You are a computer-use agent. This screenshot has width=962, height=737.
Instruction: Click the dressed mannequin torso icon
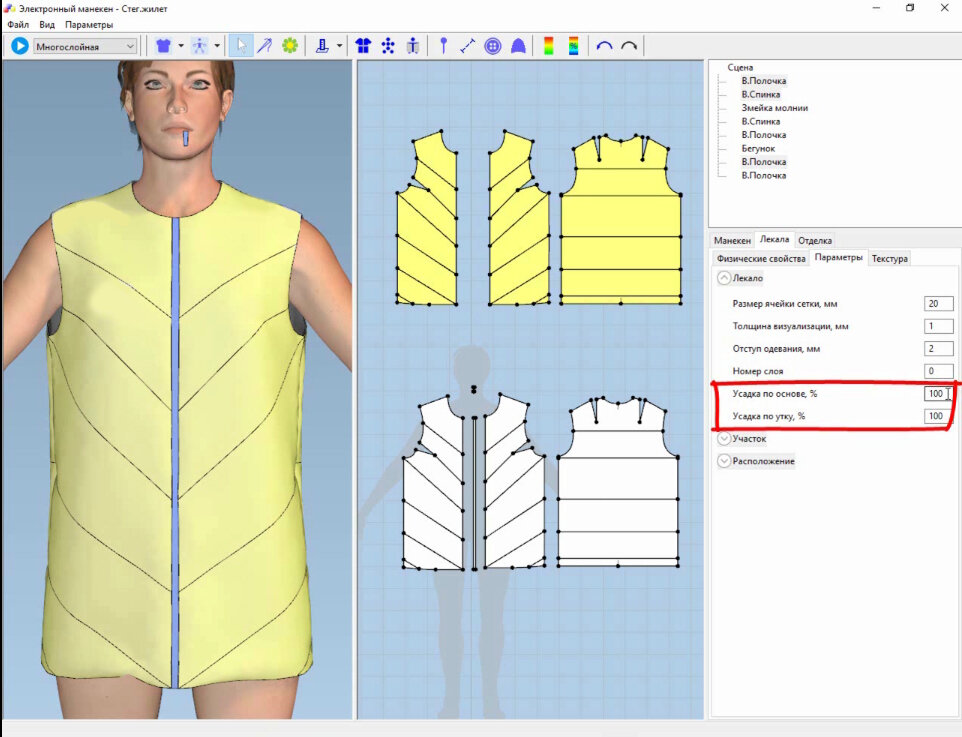413,46
